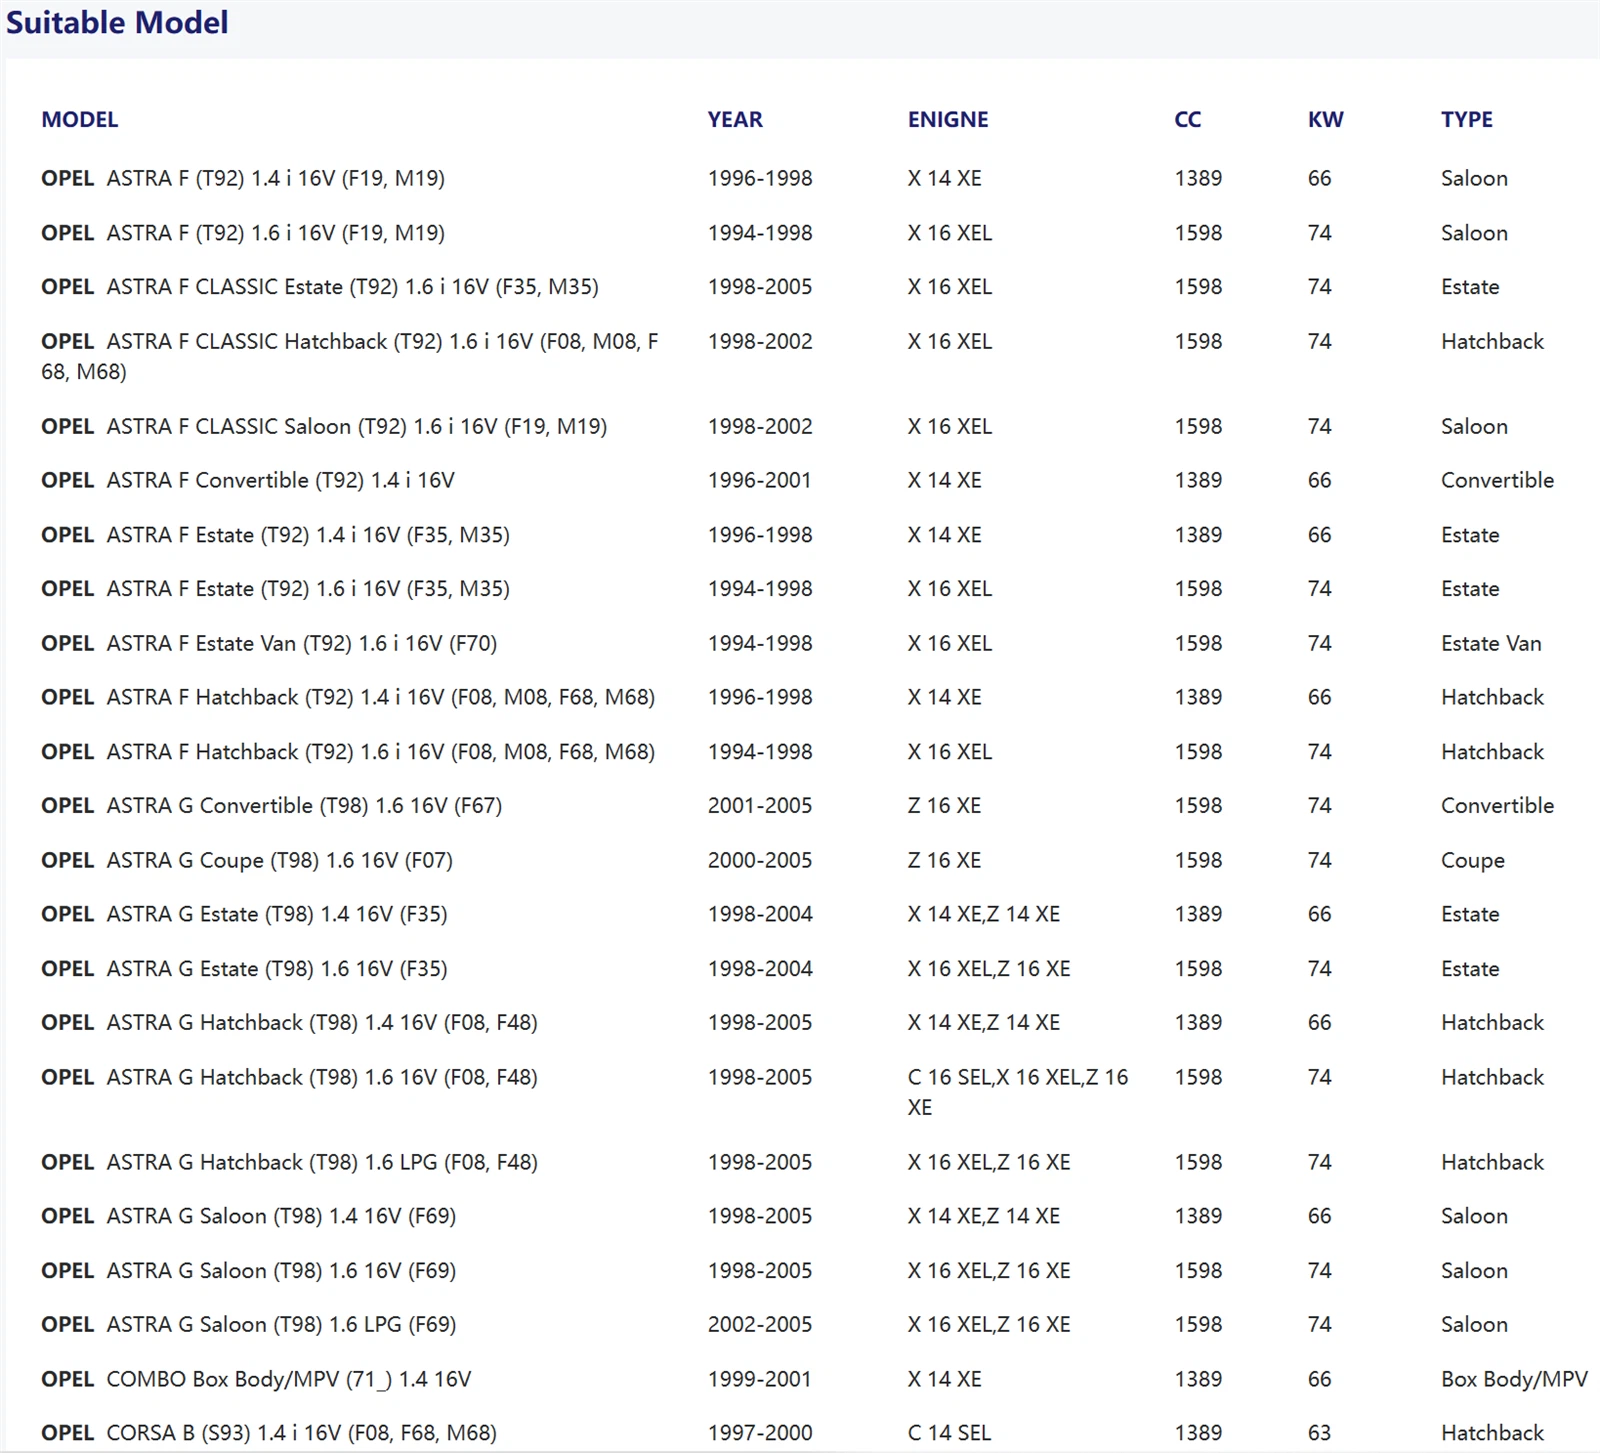Click year '1998-2005' in CLASSIC Estate row
The image size is (1600, 1453).
[760, 287]
